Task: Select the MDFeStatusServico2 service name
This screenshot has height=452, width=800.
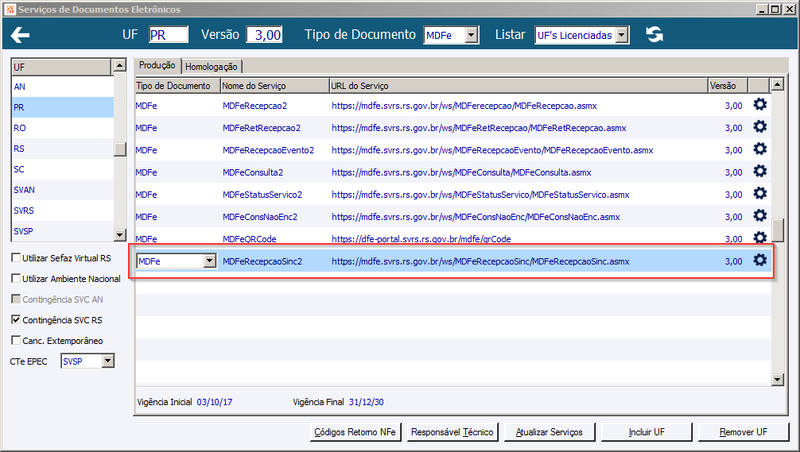Action: (x=262, y=194)
